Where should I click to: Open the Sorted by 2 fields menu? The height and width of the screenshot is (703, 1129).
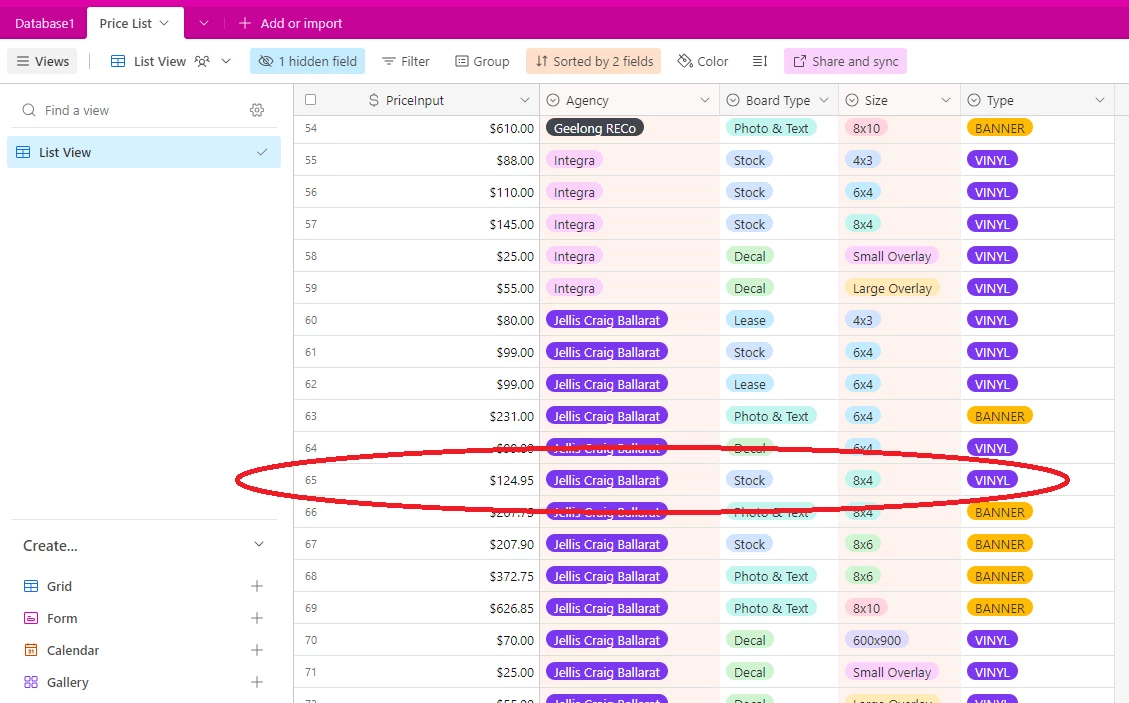pyautogui.click(x=594, y=61)
